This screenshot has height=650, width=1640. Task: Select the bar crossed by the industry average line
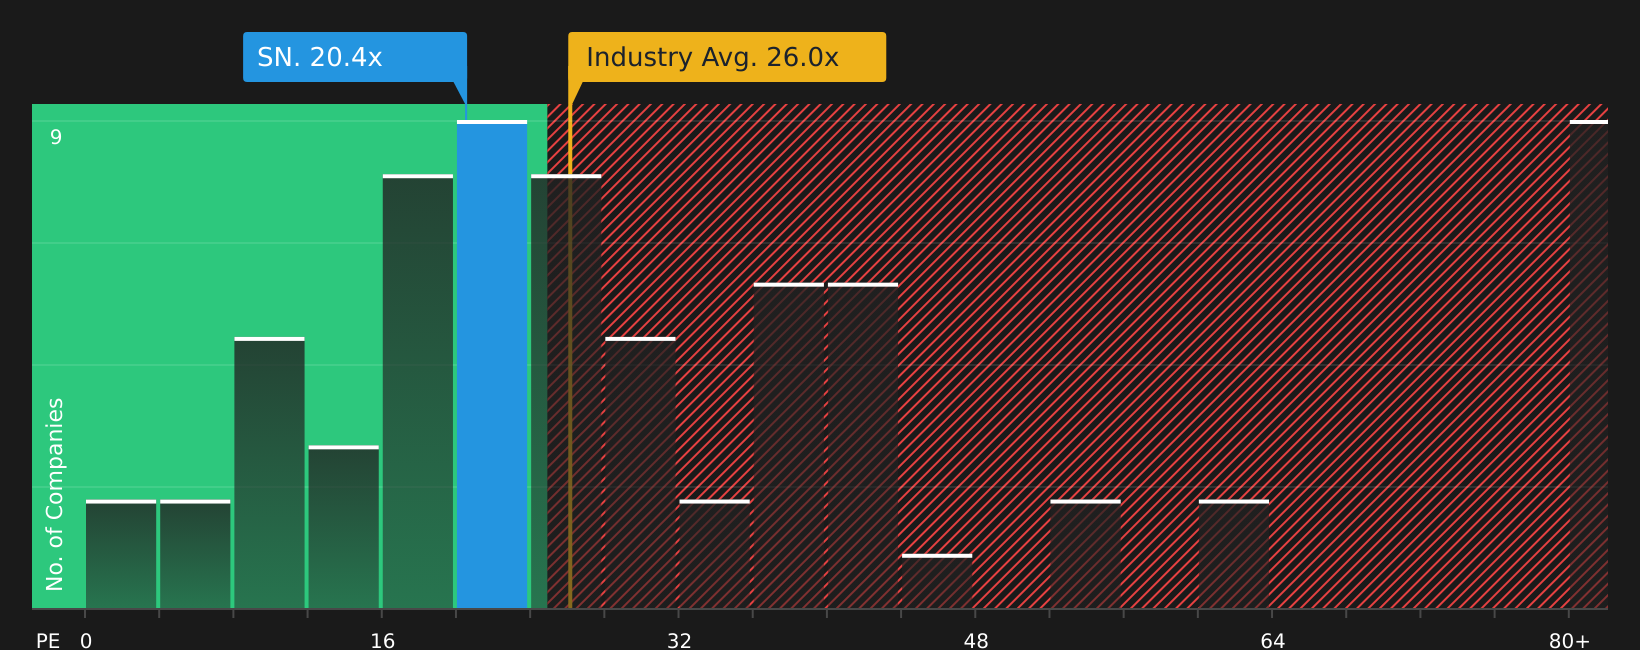[x=566, y=392]
